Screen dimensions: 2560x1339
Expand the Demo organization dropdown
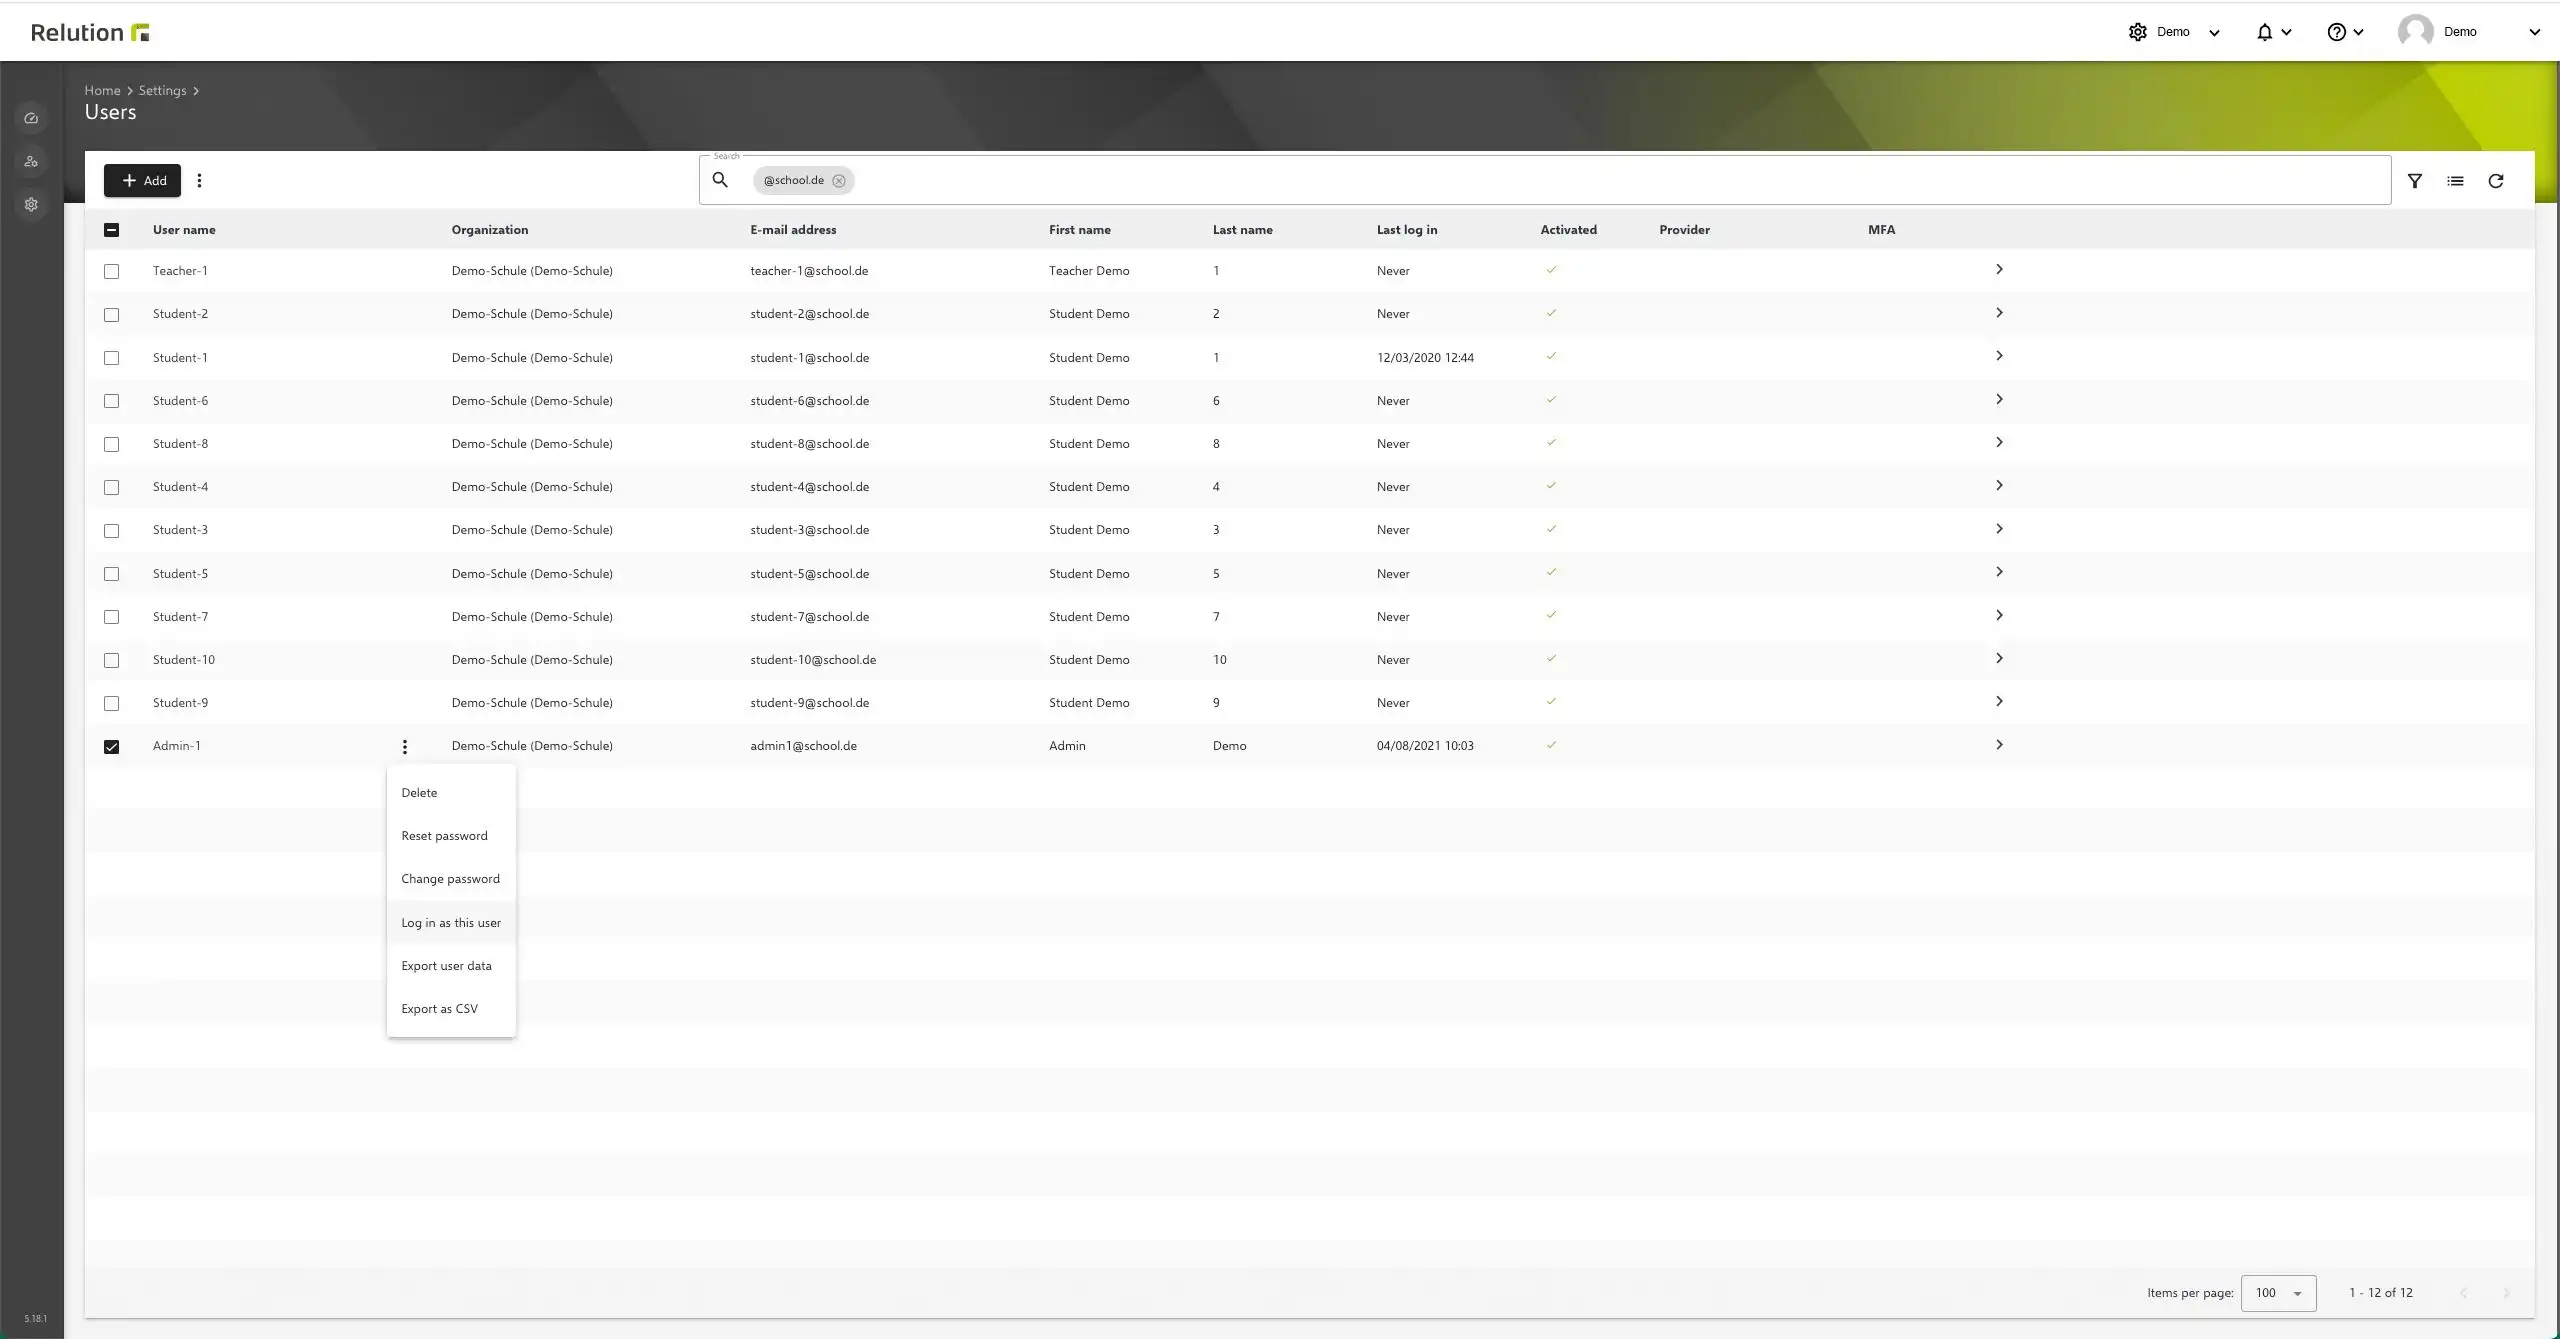[2214, 33]
